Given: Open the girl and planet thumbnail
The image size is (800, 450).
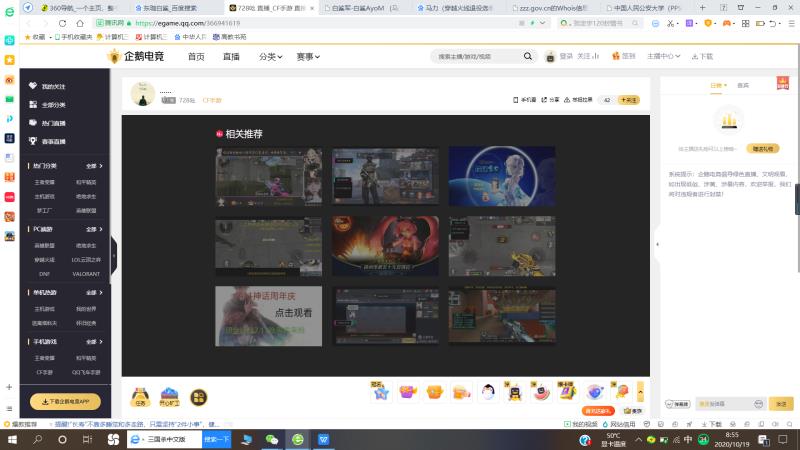Looking at the screenshot, I should (502, 177).
